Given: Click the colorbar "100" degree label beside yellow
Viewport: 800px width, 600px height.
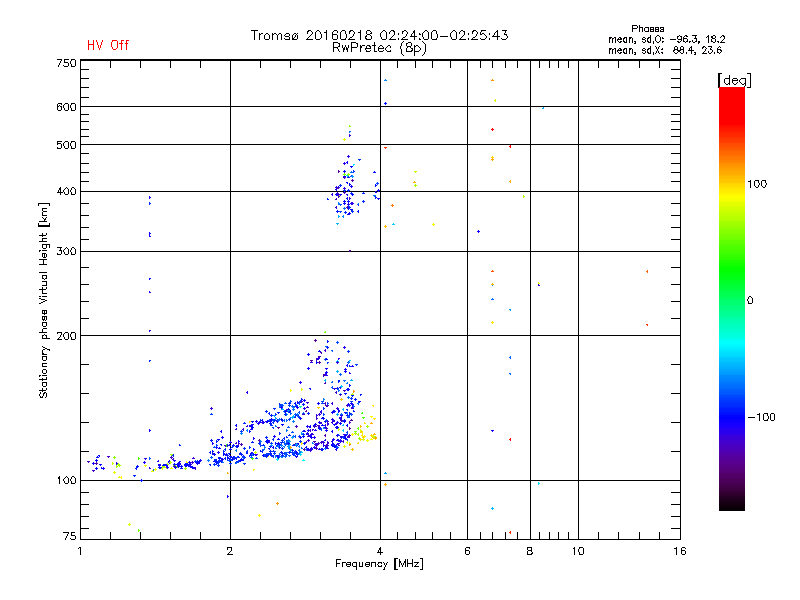Looking at the screenshot, I should (757, 184).
